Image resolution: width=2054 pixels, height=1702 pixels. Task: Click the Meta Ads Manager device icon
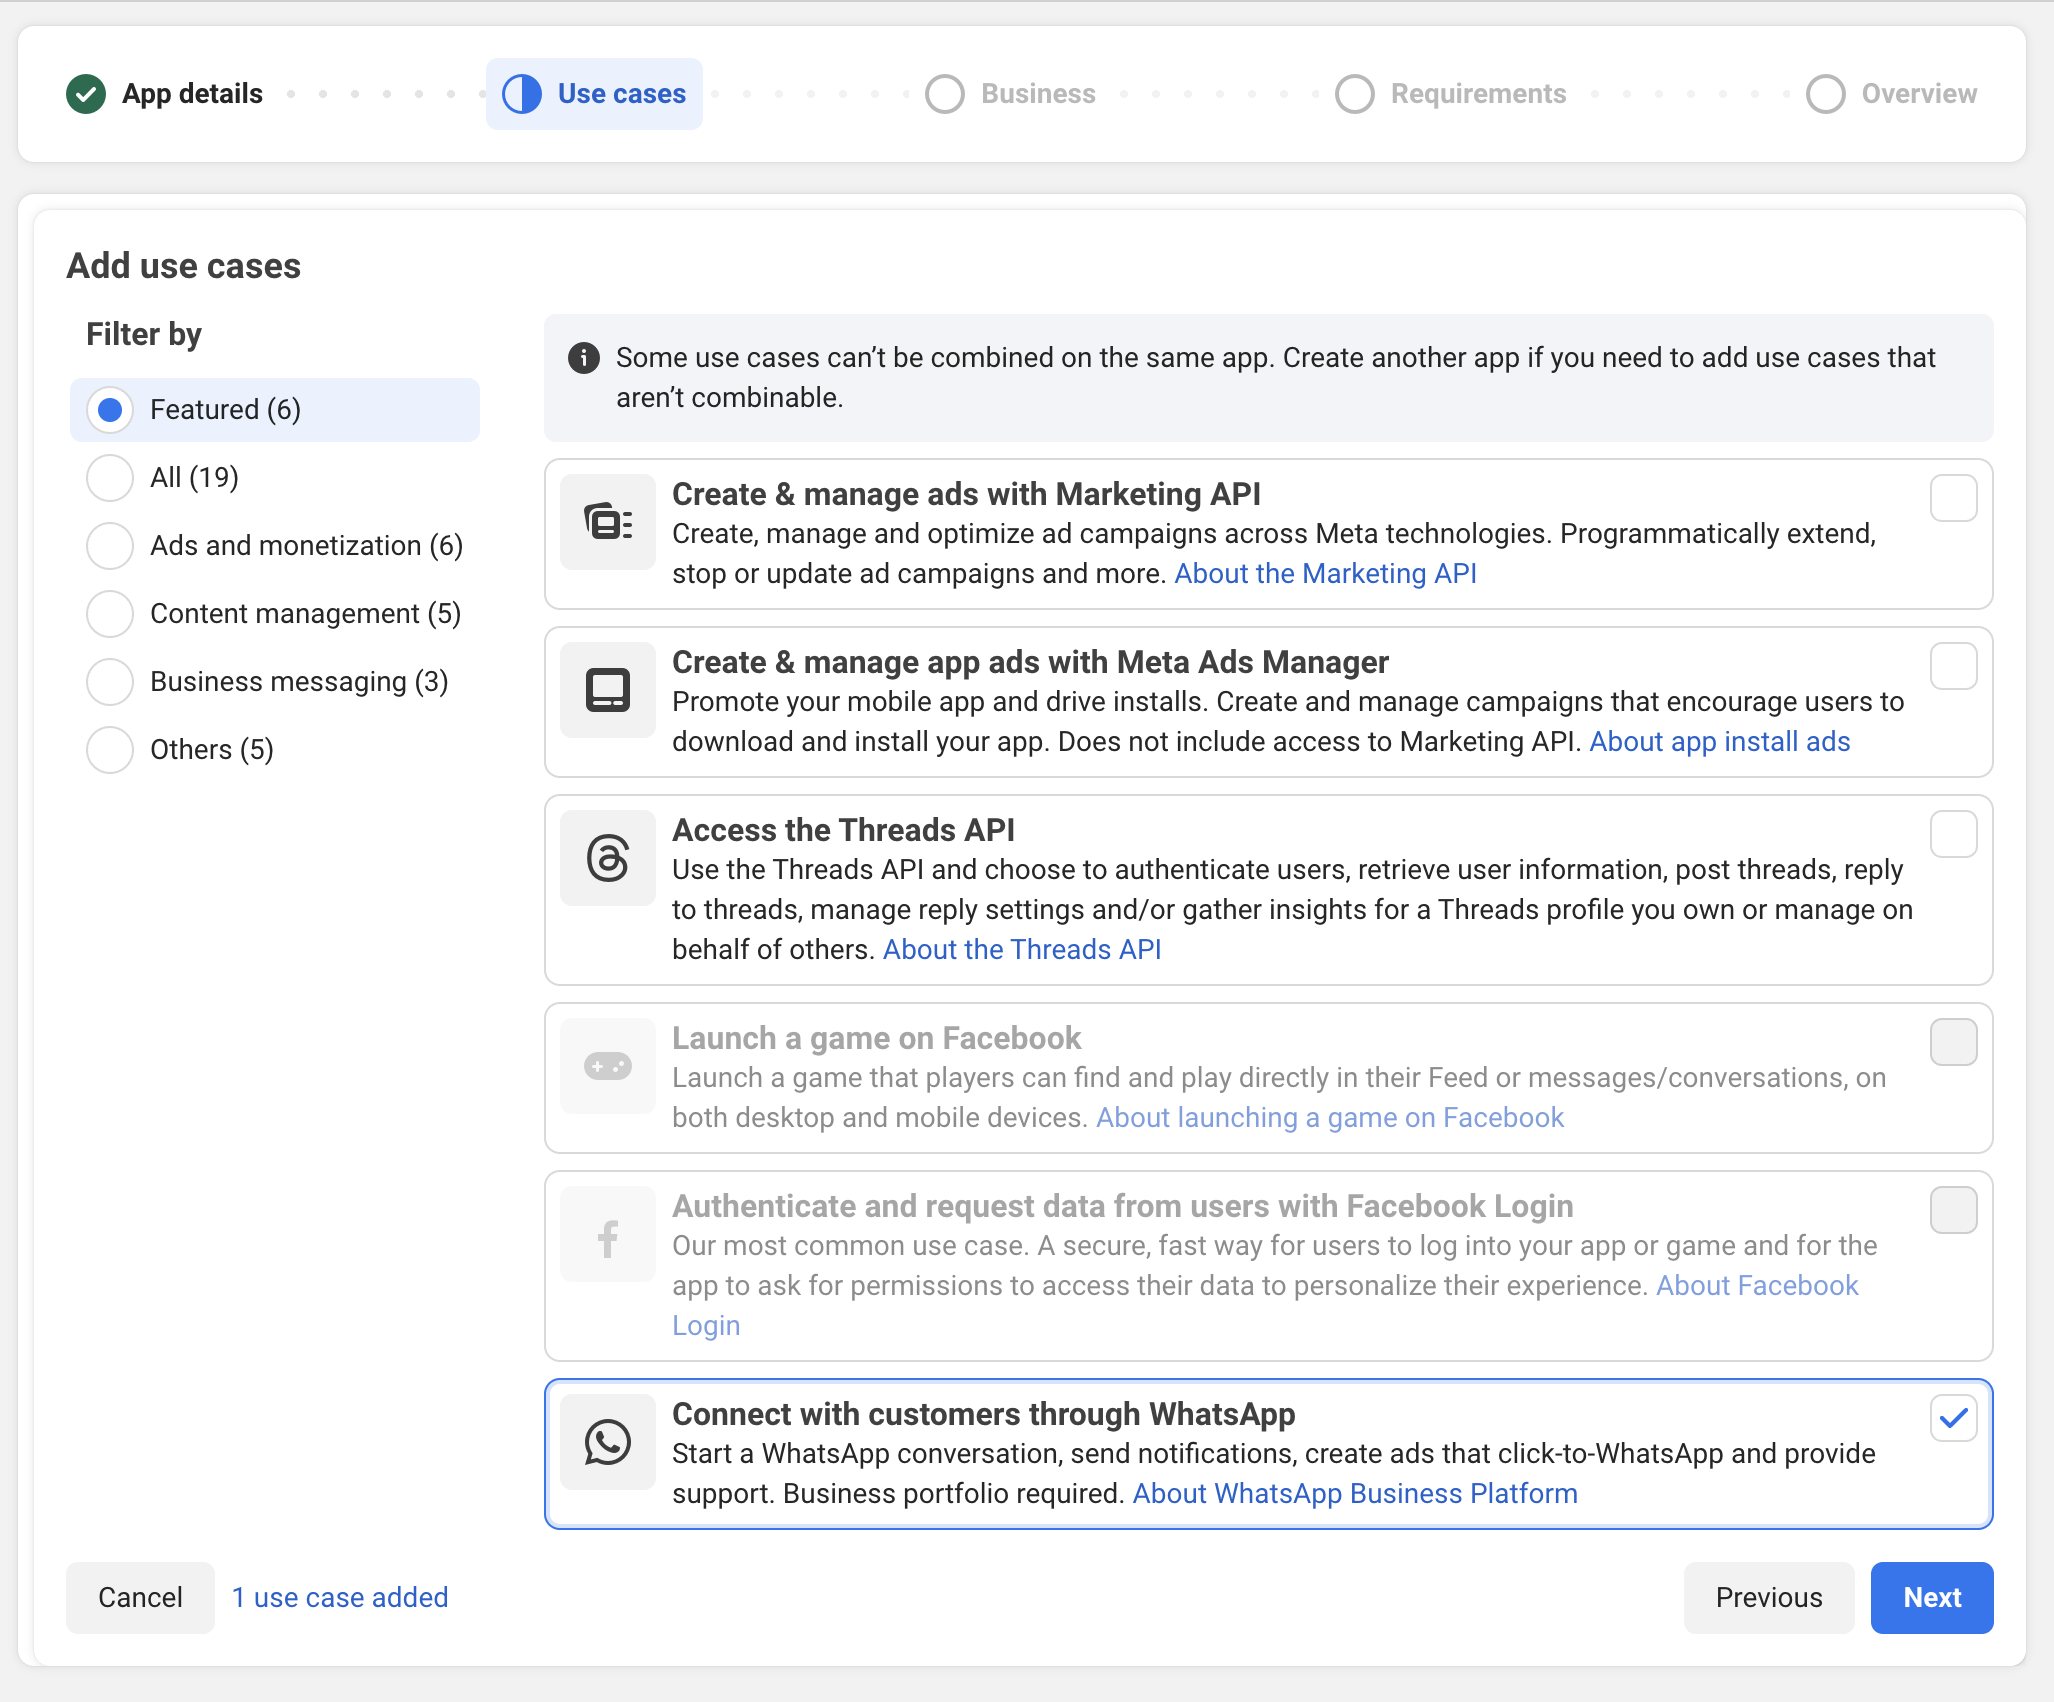607,690
